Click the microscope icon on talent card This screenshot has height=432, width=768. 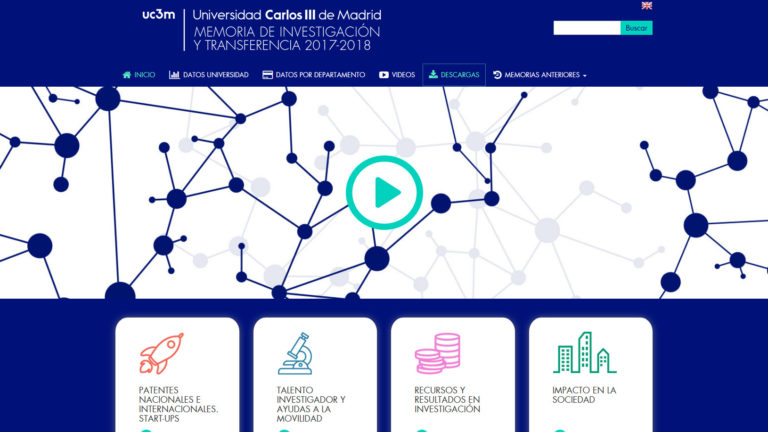[295, 354]
